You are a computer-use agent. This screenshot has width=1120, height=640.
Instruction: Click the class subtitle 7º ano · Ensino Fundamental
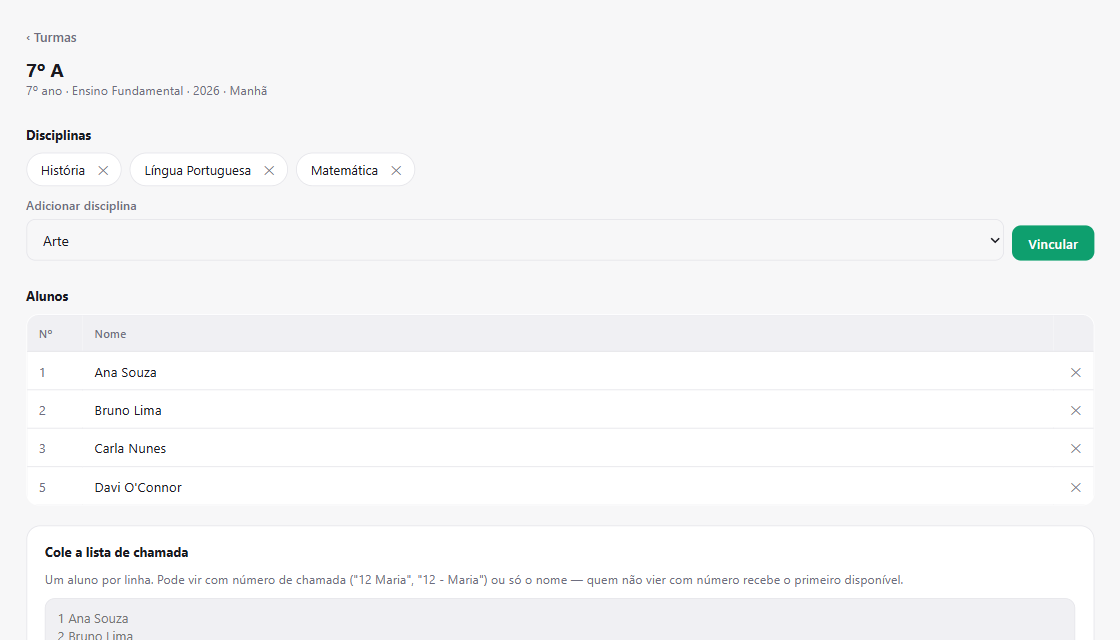[x=146, y=91]
